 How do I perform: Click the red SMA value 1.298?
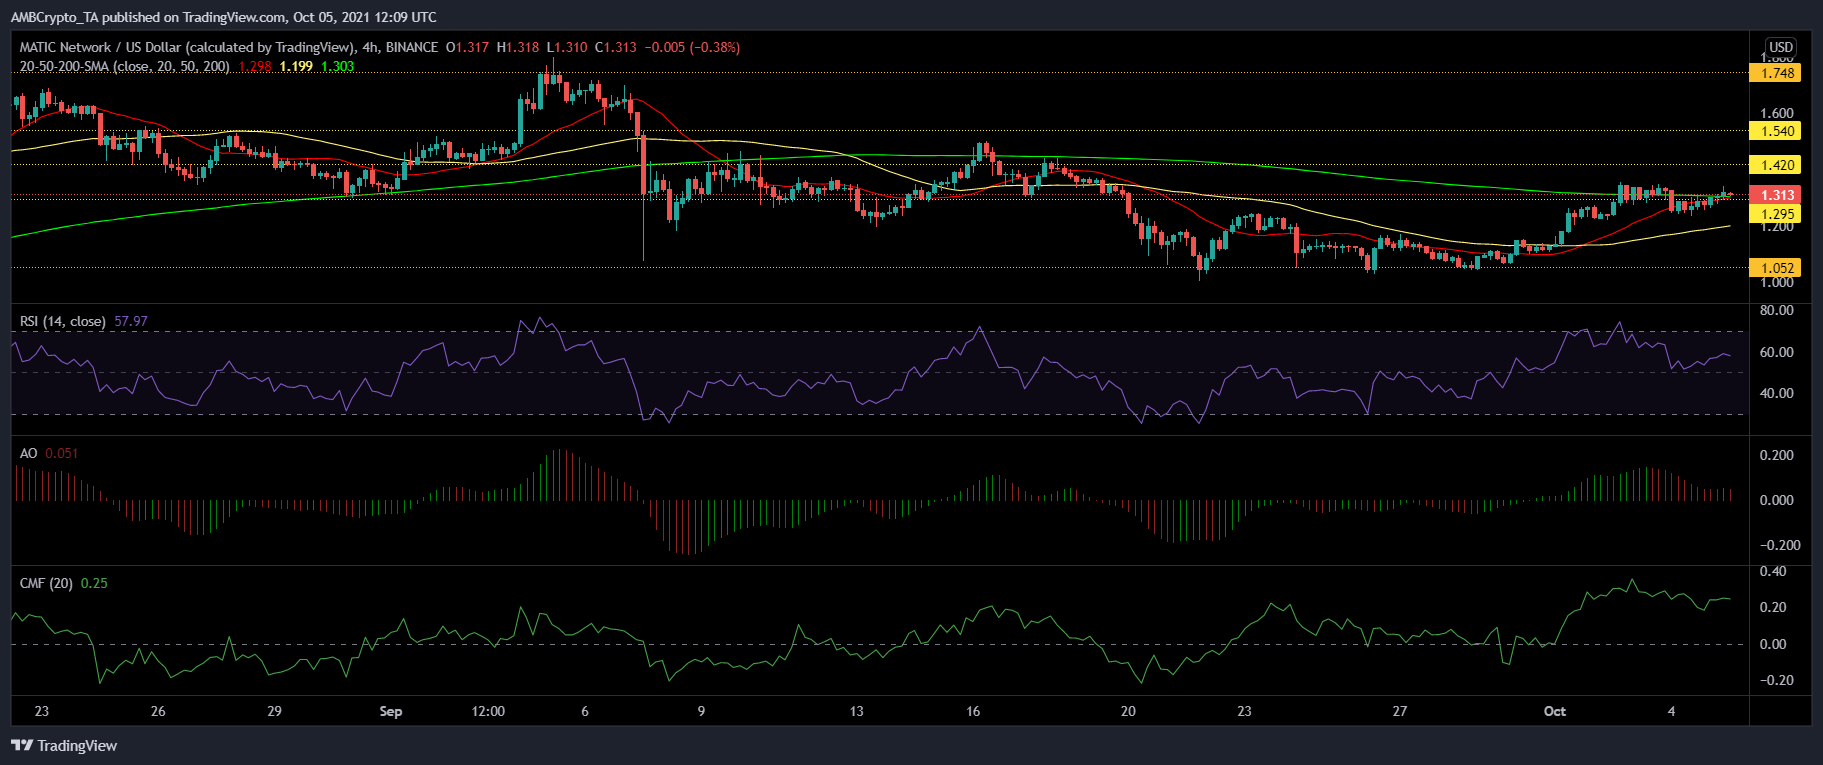[255, 66]
